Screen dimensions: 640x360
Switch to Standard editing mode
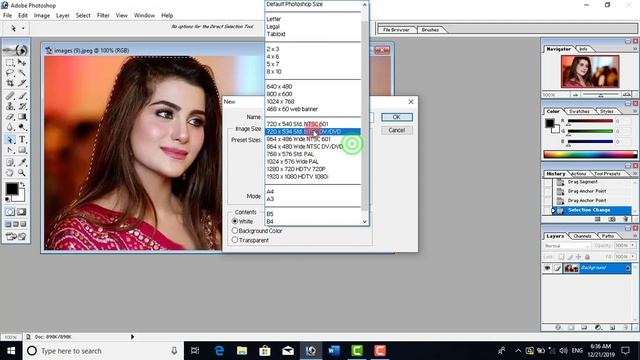tap(10, 212)
